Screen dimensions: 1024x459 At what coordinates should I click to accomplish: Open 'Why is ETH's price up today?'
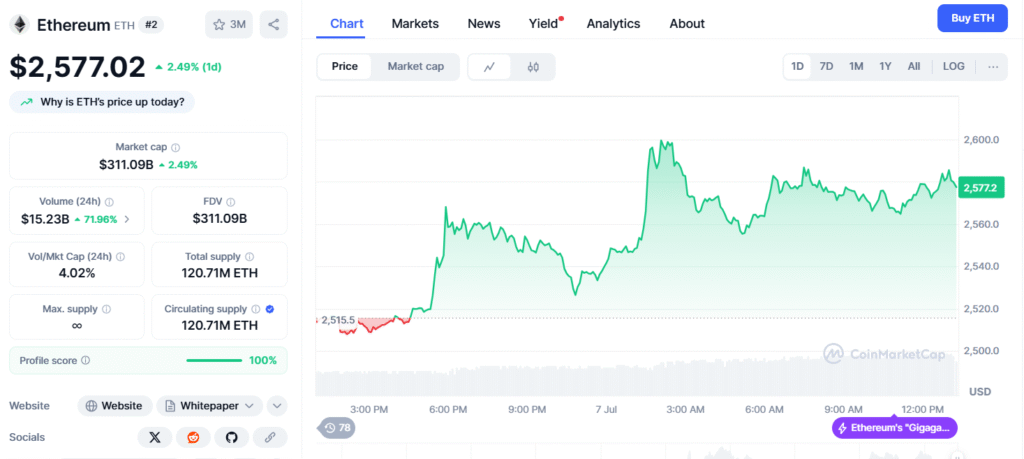click(x=103, y=102)
